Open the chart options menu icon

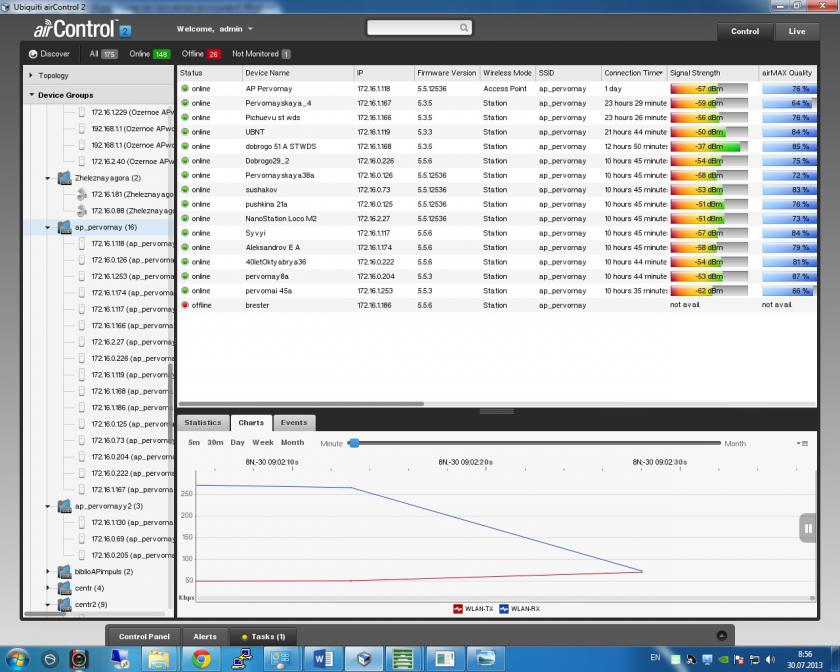pos(802,443)
